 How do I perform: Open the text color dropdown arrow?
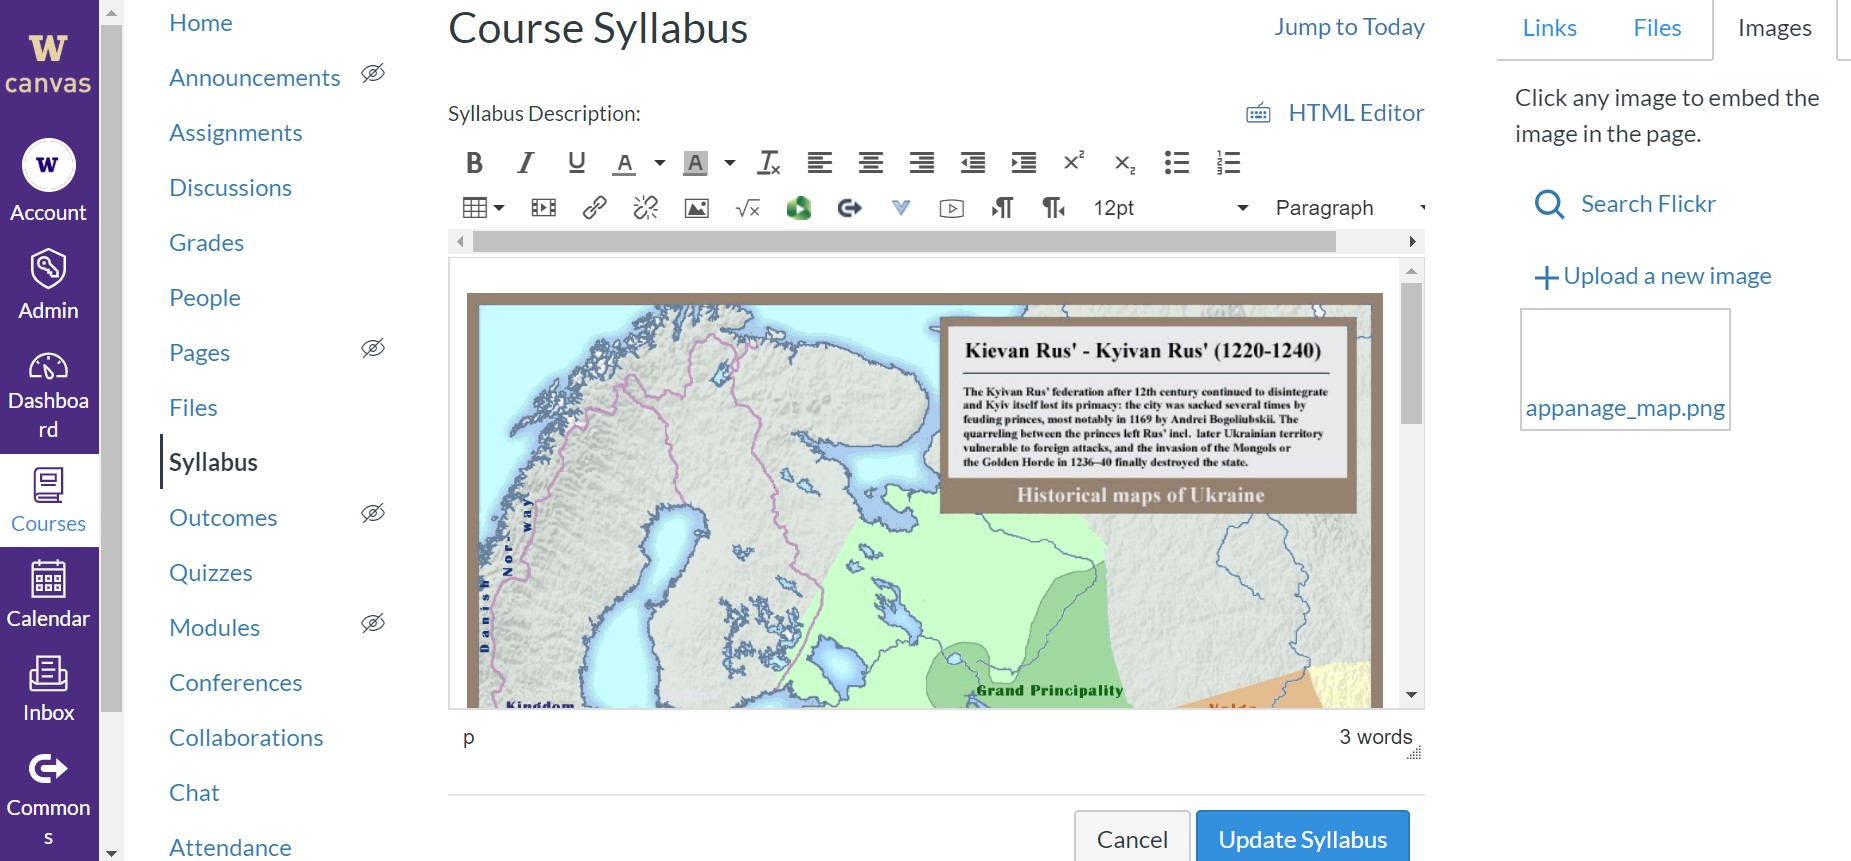(660, 163)
